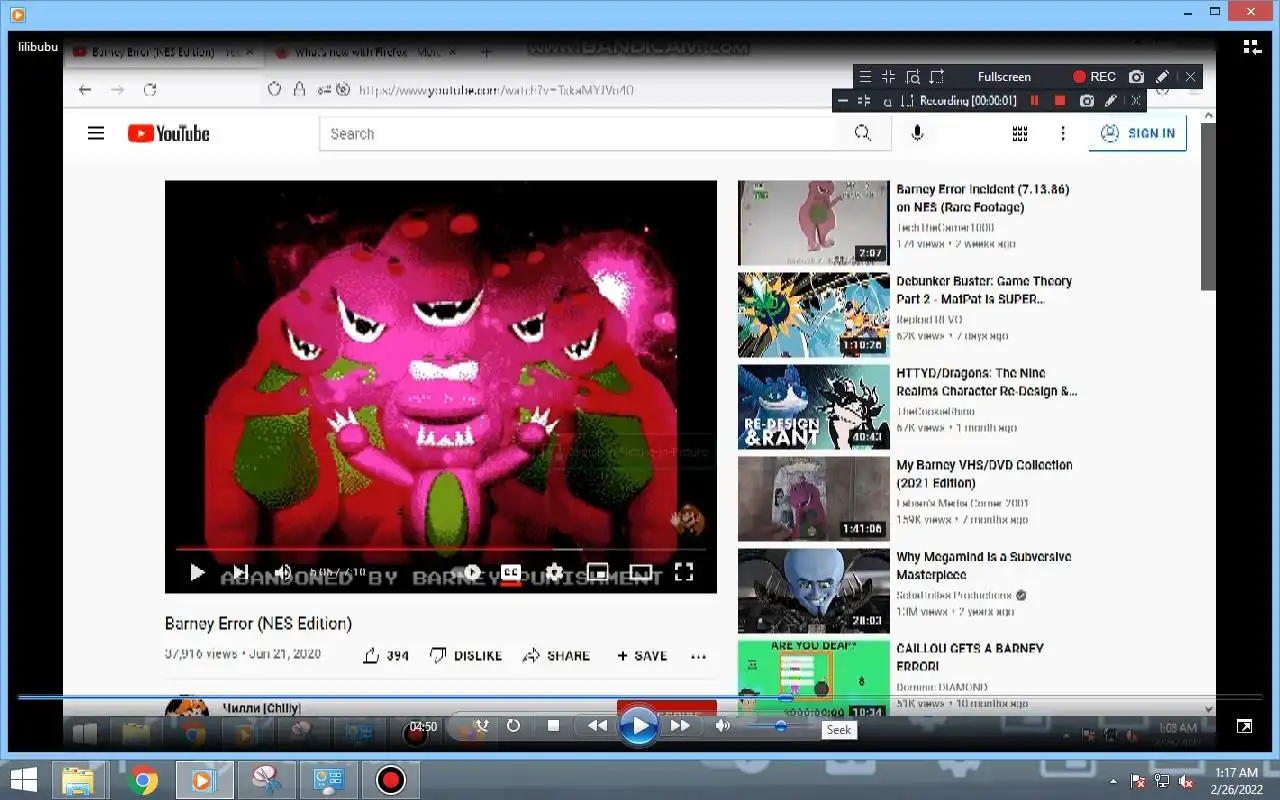
Task: Launch Google Chrome from the taskbar
Action: click(x=143, y=779)
